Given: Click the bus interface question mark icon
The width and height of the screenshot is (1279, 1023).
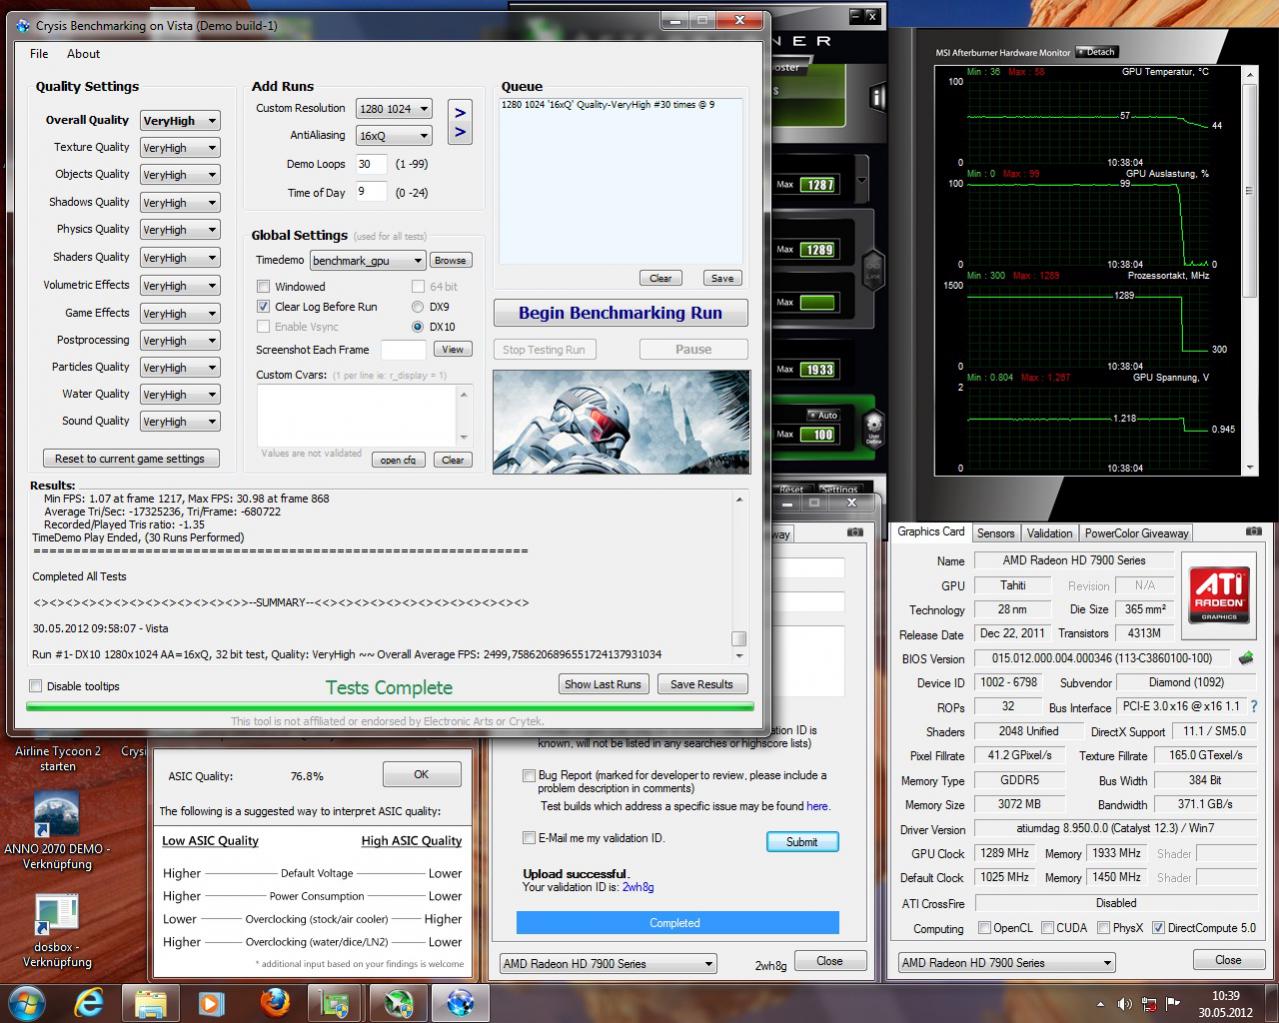Looking at the screenshot, I should tap(1253, 706).
